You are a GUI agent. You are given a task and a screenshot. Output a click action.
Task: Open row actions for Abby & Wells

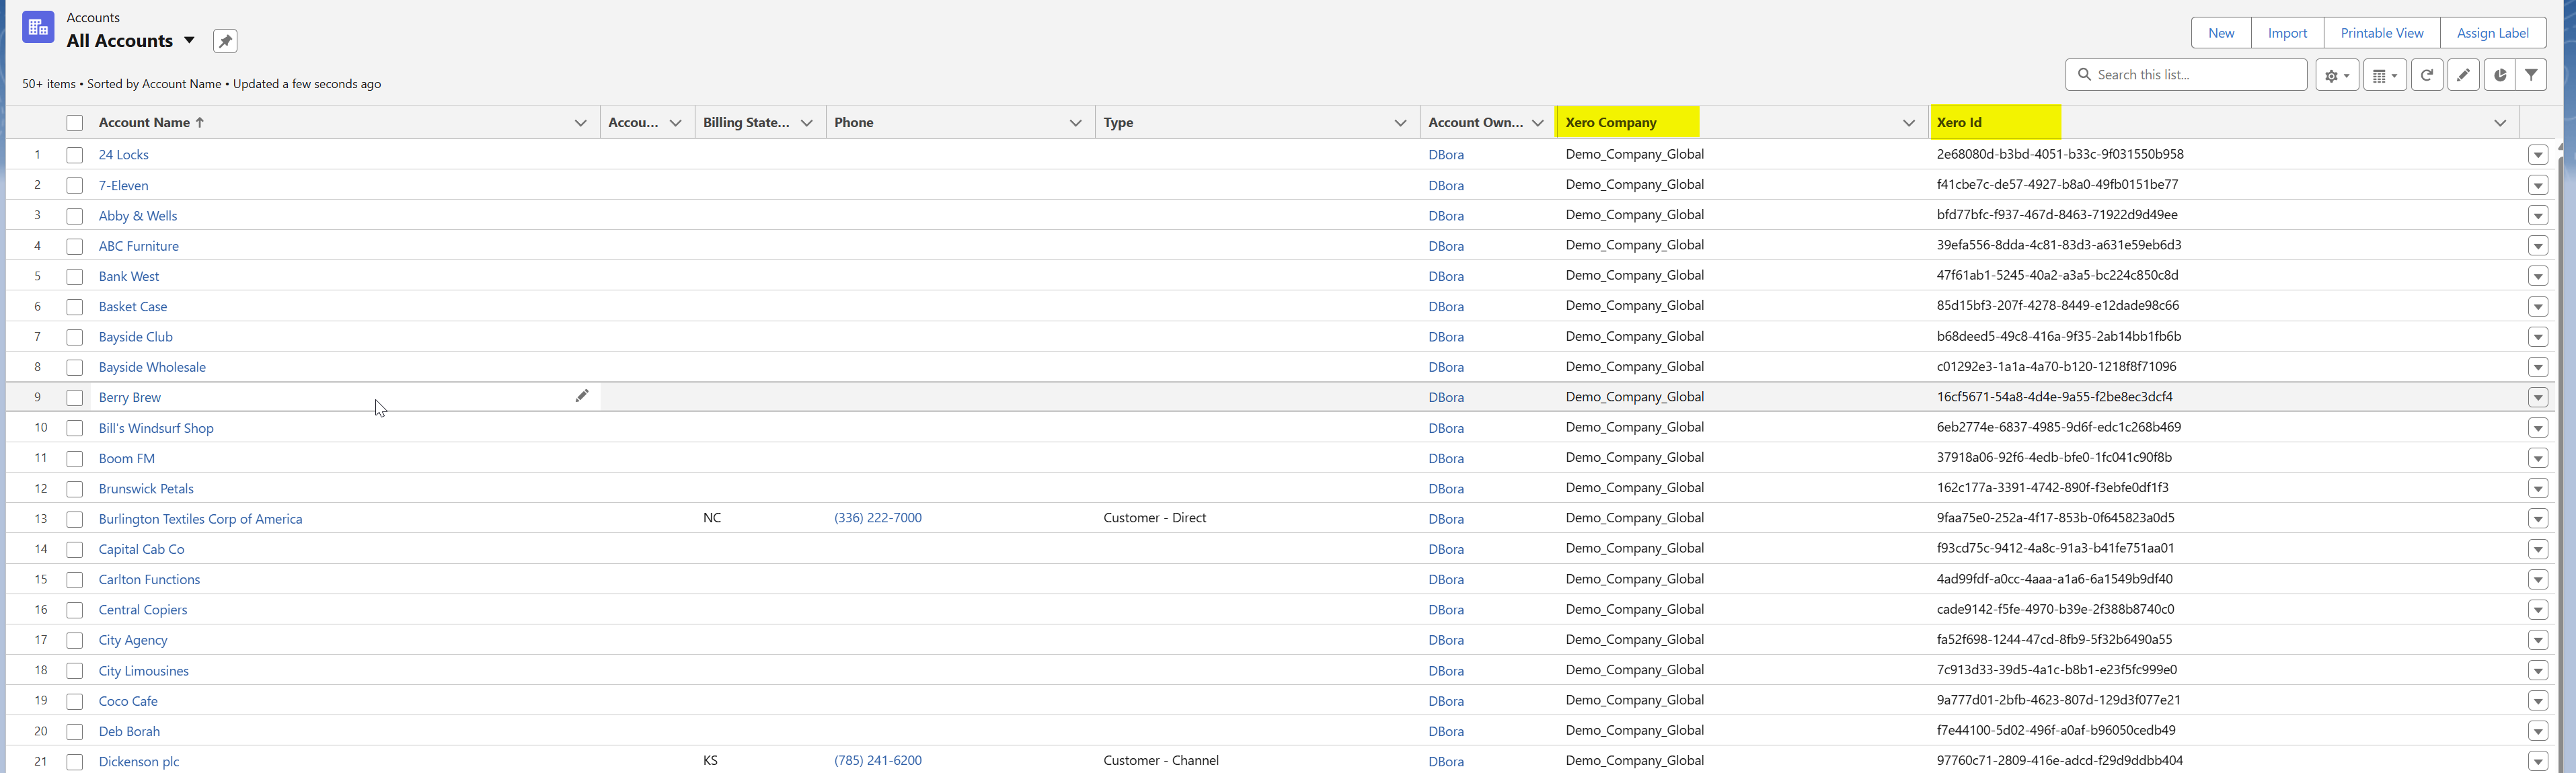[x=2538, y=215]
